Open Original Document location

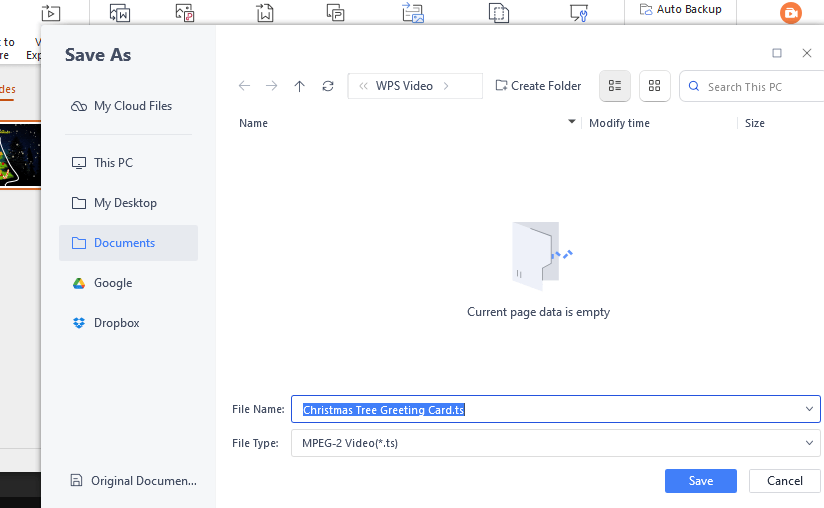point(133,481)
